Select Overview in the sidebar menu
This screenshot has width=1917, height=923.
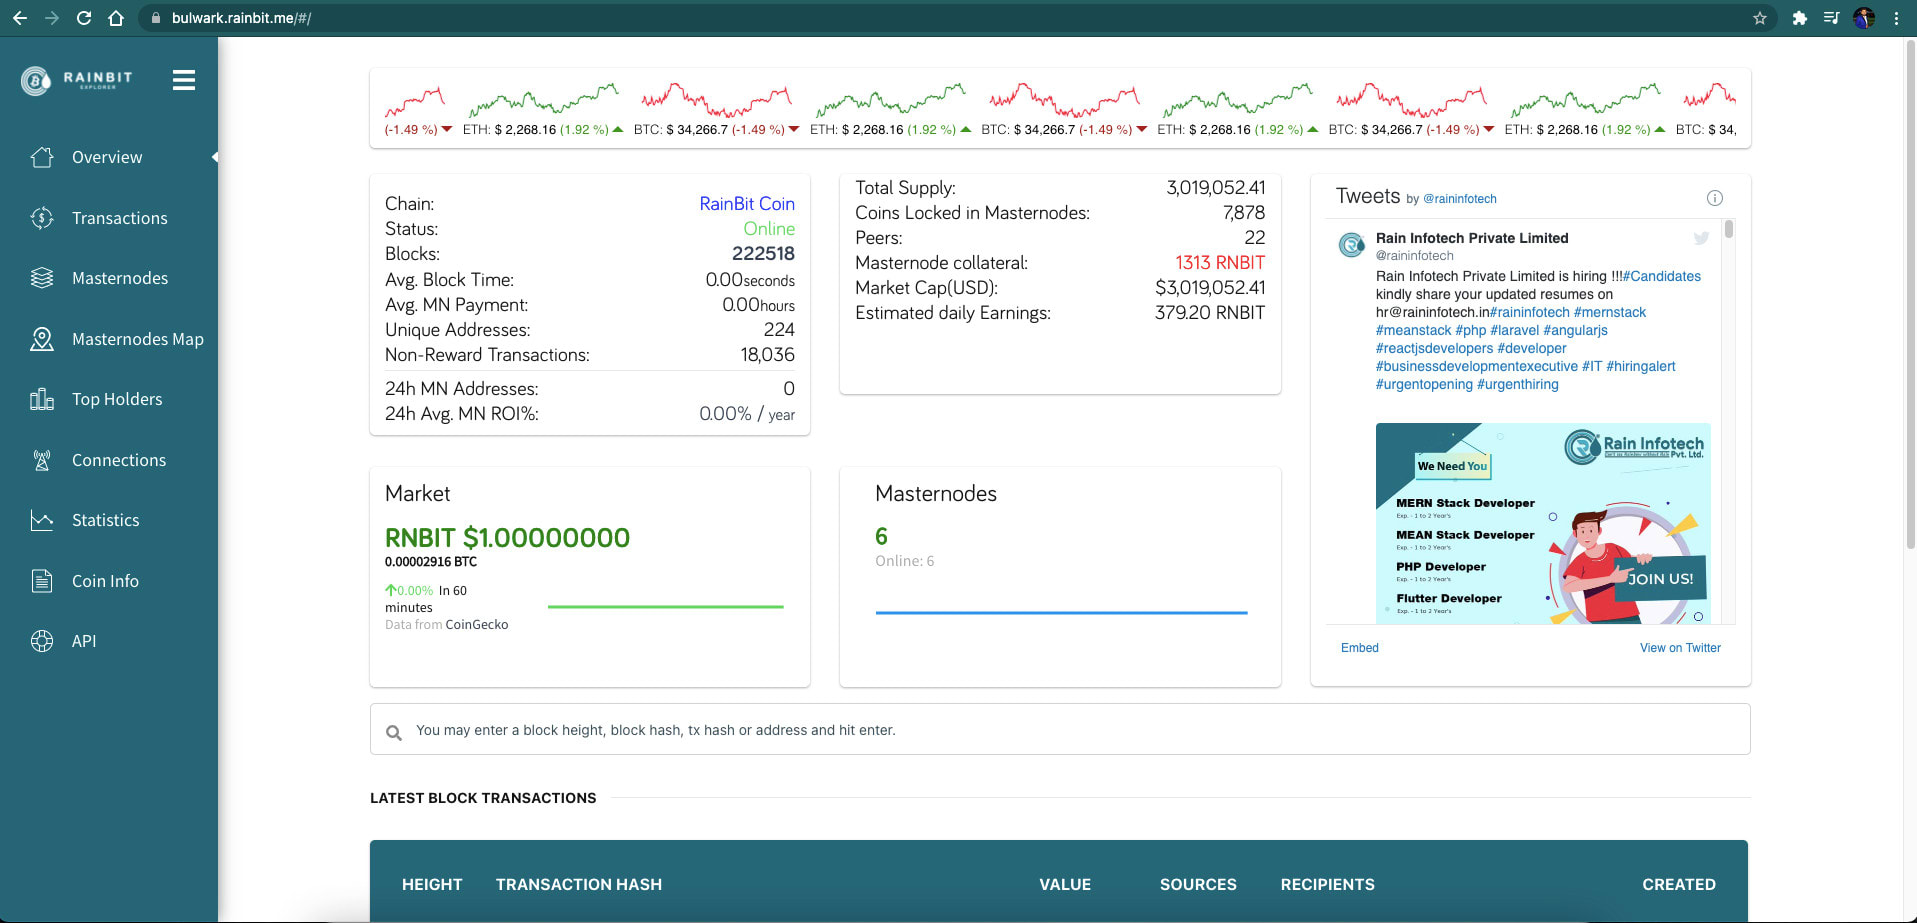tap(106, 157)
